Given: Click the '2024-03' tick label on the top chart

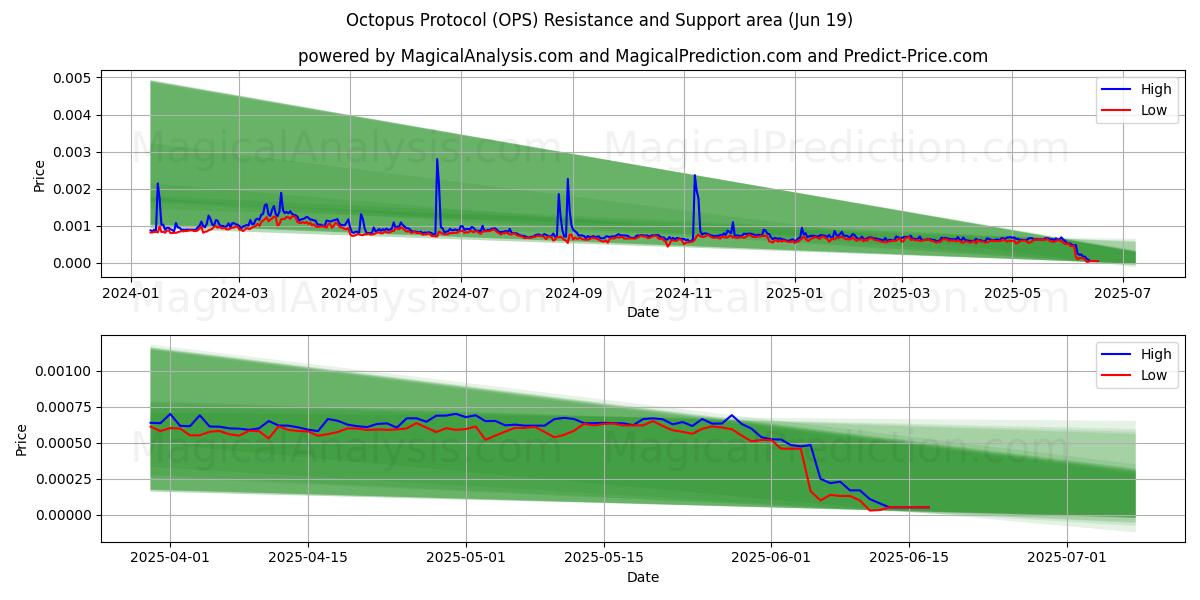Looking at the screenshot, I should tap(238, 294).
